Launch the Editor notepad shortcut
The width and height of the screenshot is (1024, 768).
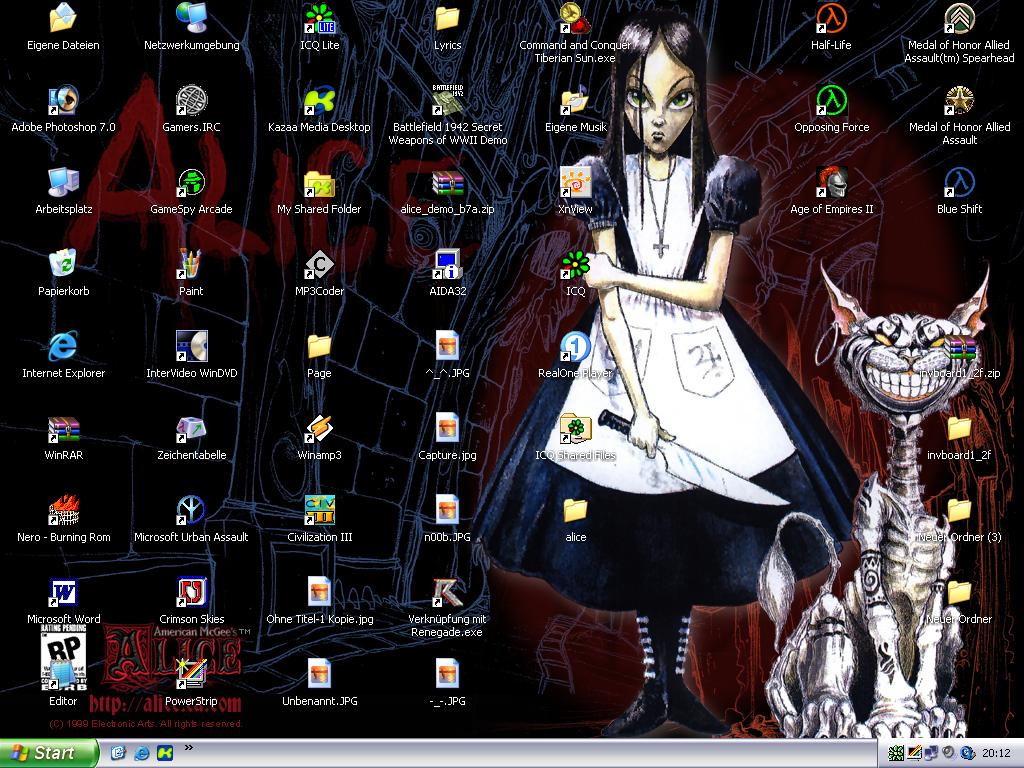[x=63, y=675]
